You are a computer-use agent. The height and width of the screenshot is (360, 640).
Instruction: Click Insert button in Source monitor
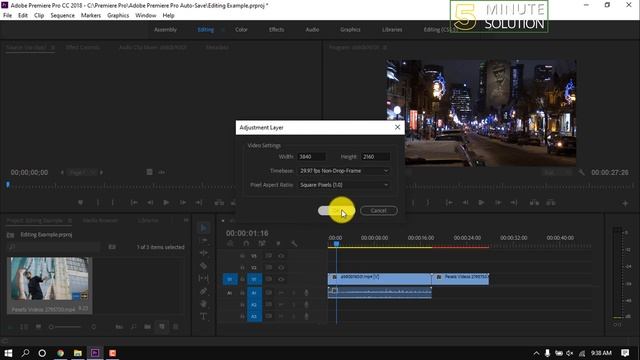[219, 202]
